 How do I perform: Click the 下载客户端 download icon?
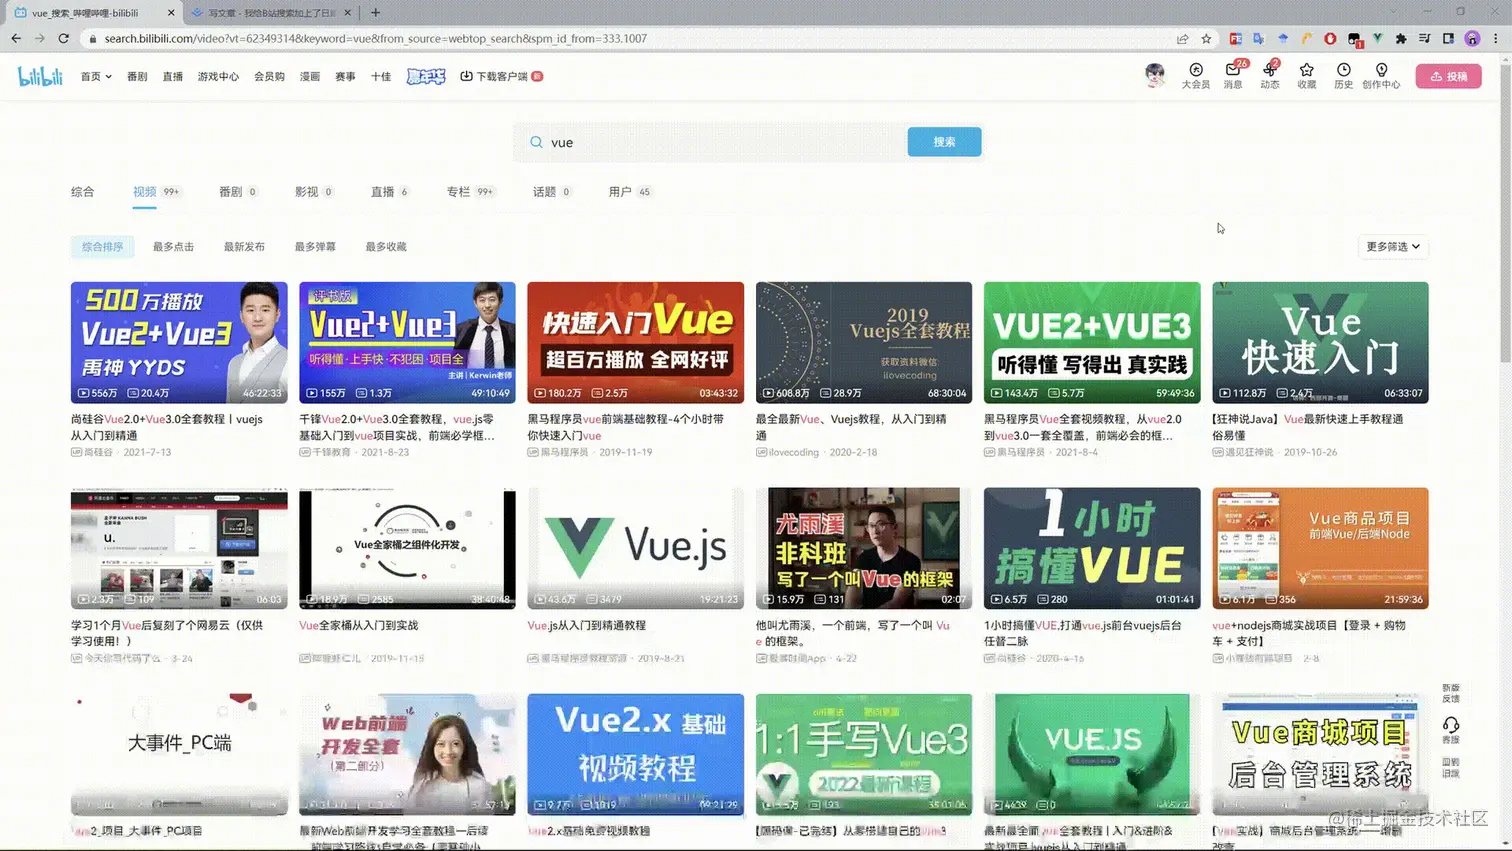[x=466, y=76]
